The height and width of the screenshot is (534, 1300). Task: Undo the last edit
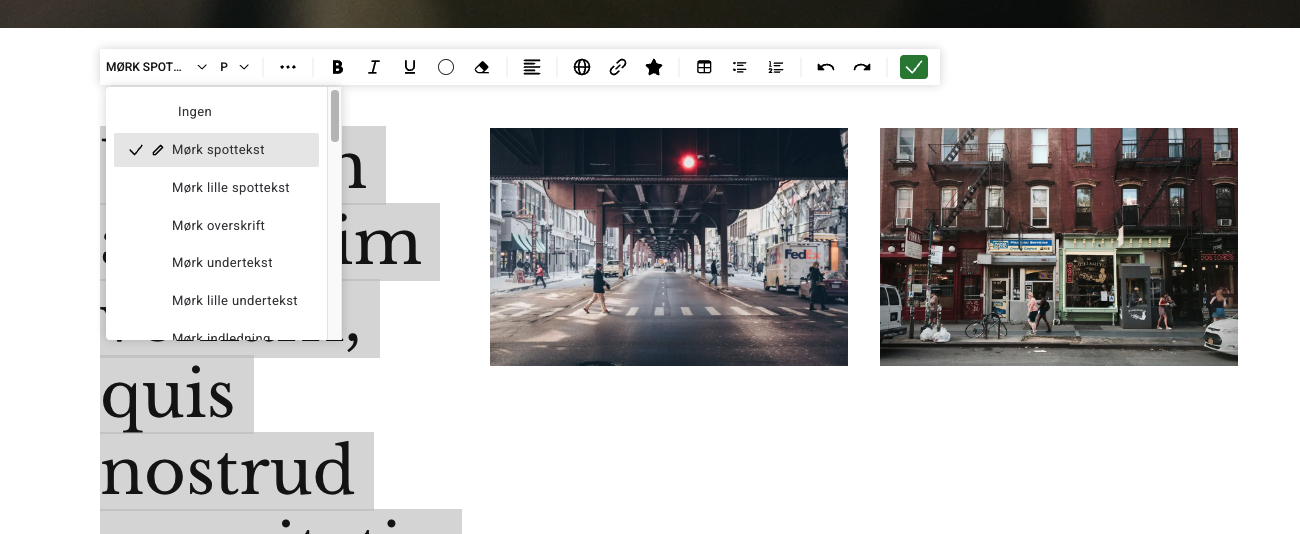[x=826, y=67]
